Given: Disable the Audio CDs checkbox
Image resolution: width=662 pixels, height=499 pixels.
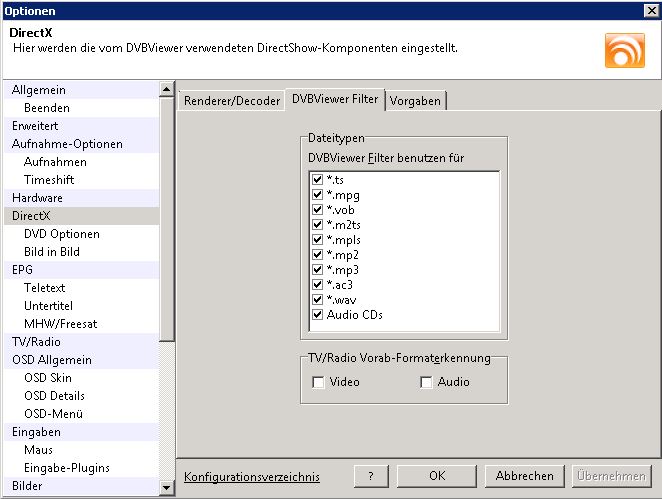Looking at the screenshot, I should (317, 315).
